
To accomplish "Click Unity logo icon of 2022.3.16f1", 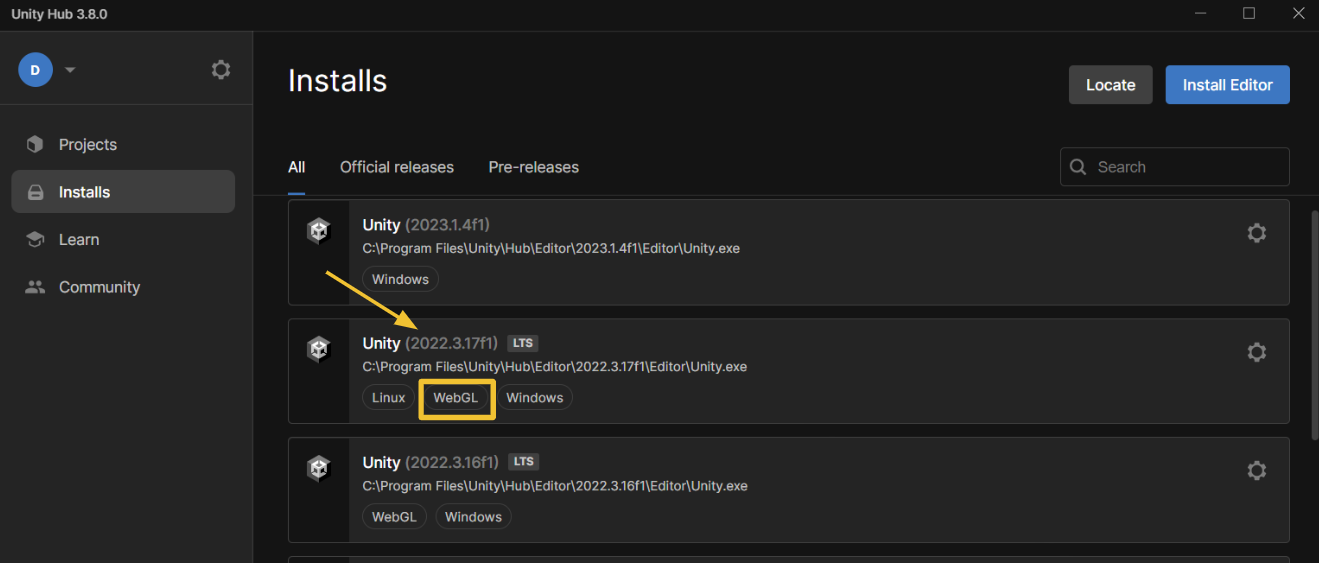I will coord(318,468).
